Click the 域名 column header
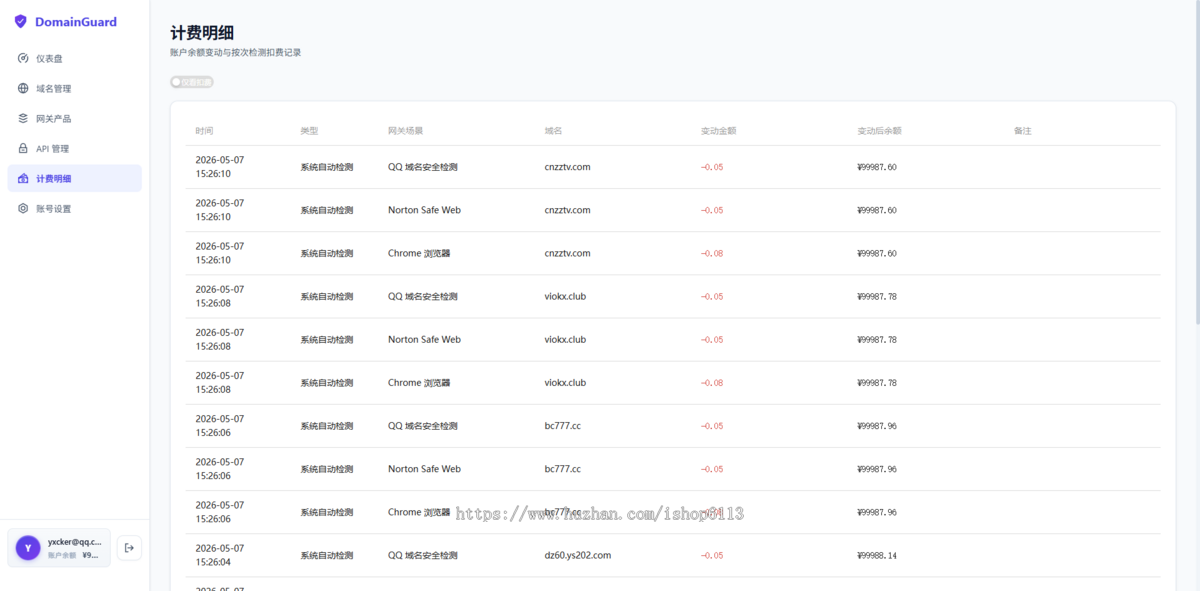Viewport: 1200px width, 591px height. click(553, 131)
